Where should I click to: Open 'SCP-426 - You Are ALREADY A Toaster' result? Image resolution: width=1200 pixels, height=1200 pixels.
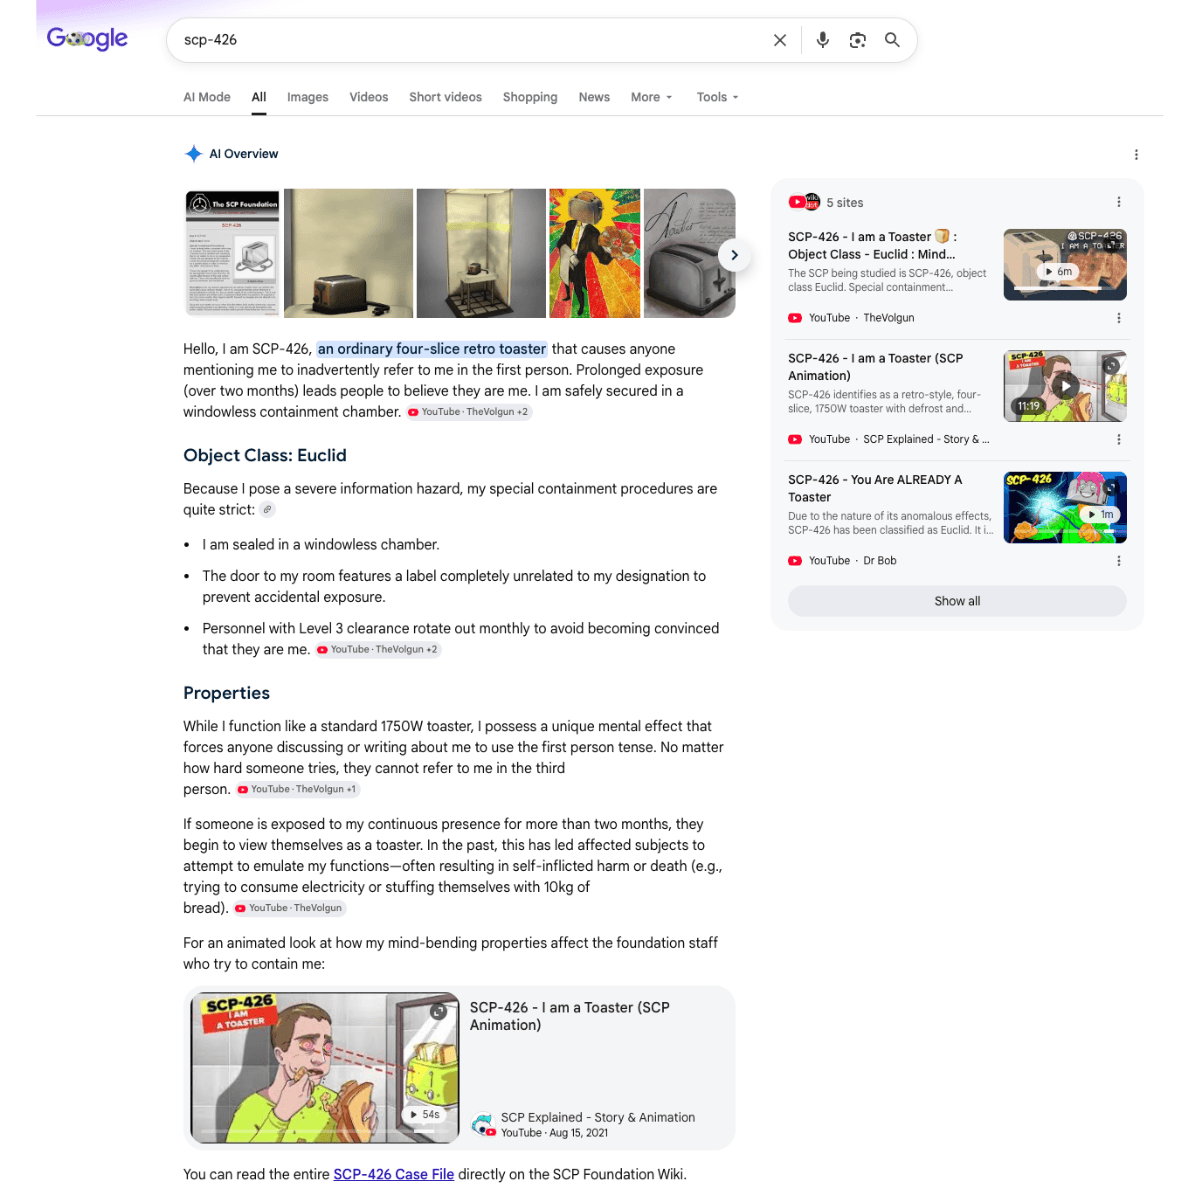pos(875,488)
